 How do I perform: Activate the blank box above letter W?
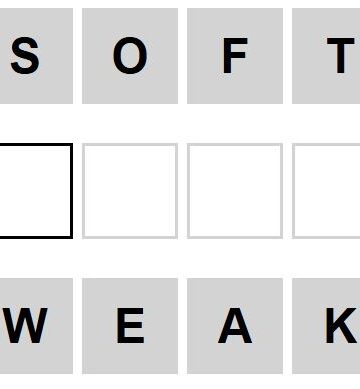point(36,191)
